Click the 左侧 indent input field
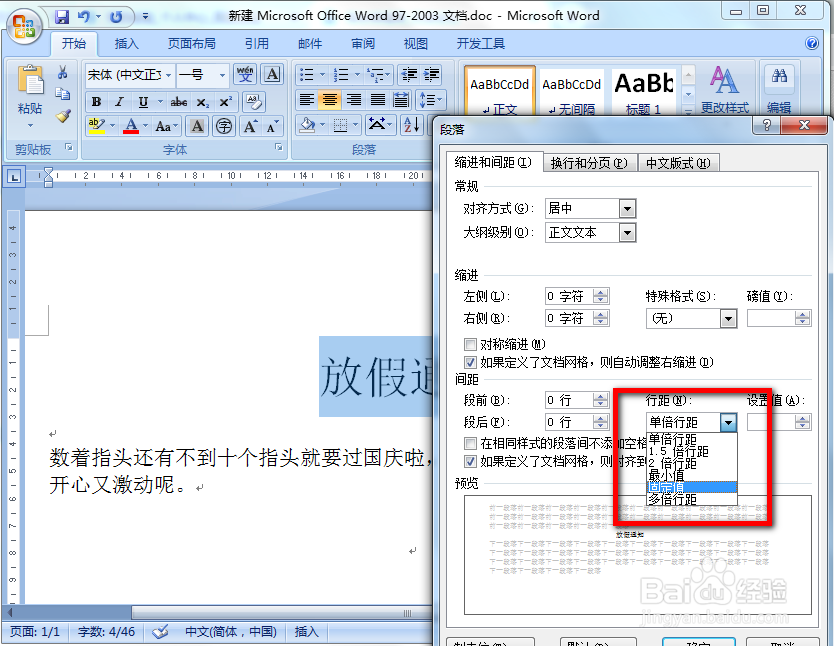834x646 pixels. coord(569,296)
